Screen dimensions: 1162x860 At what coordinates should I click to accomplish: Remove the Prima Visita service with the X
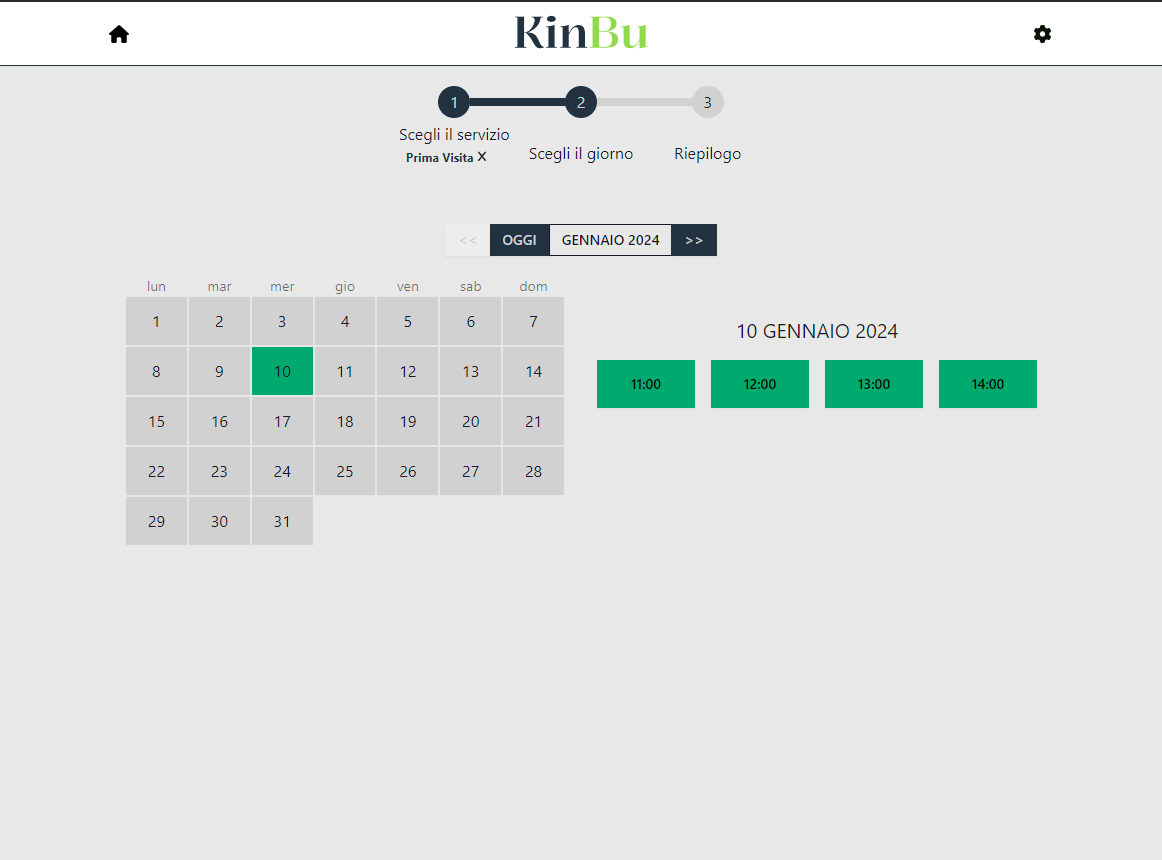coord(482,157)
